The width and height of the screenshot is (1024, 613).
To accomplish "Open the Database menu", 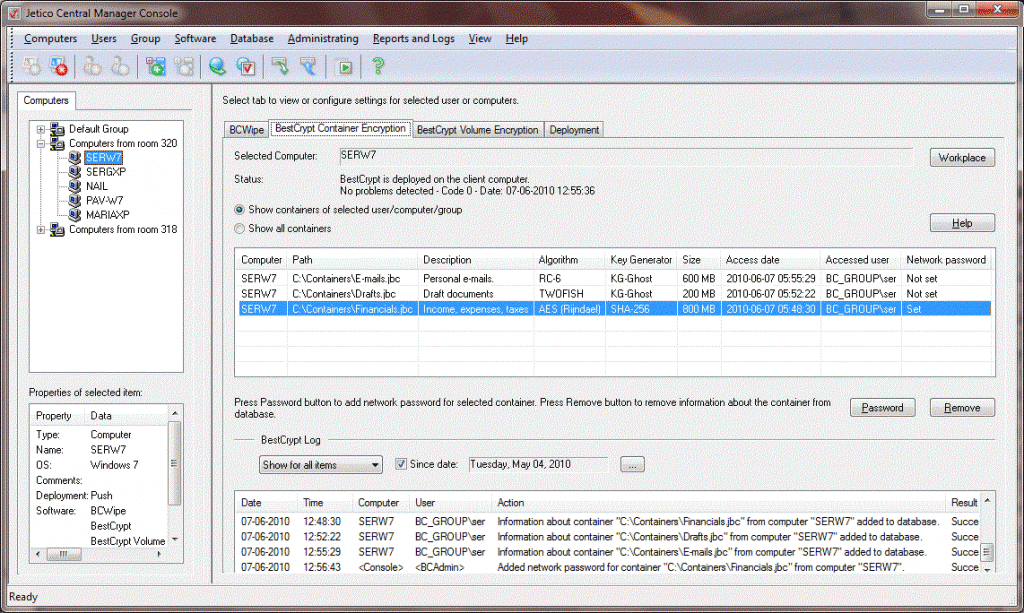I will click(251, 39).
